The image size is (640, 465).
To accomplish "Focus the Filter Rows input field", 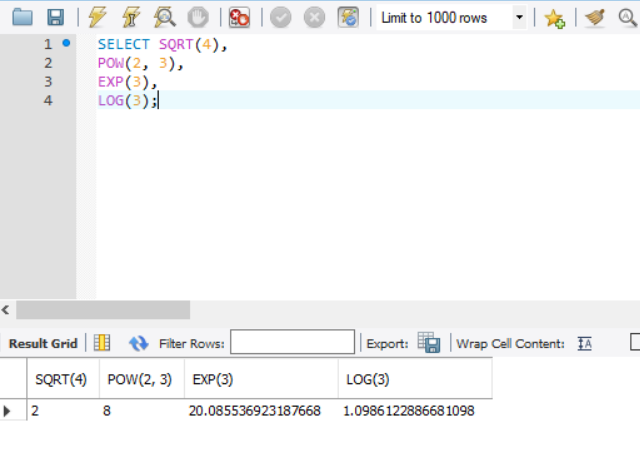I will pos(292,342).
